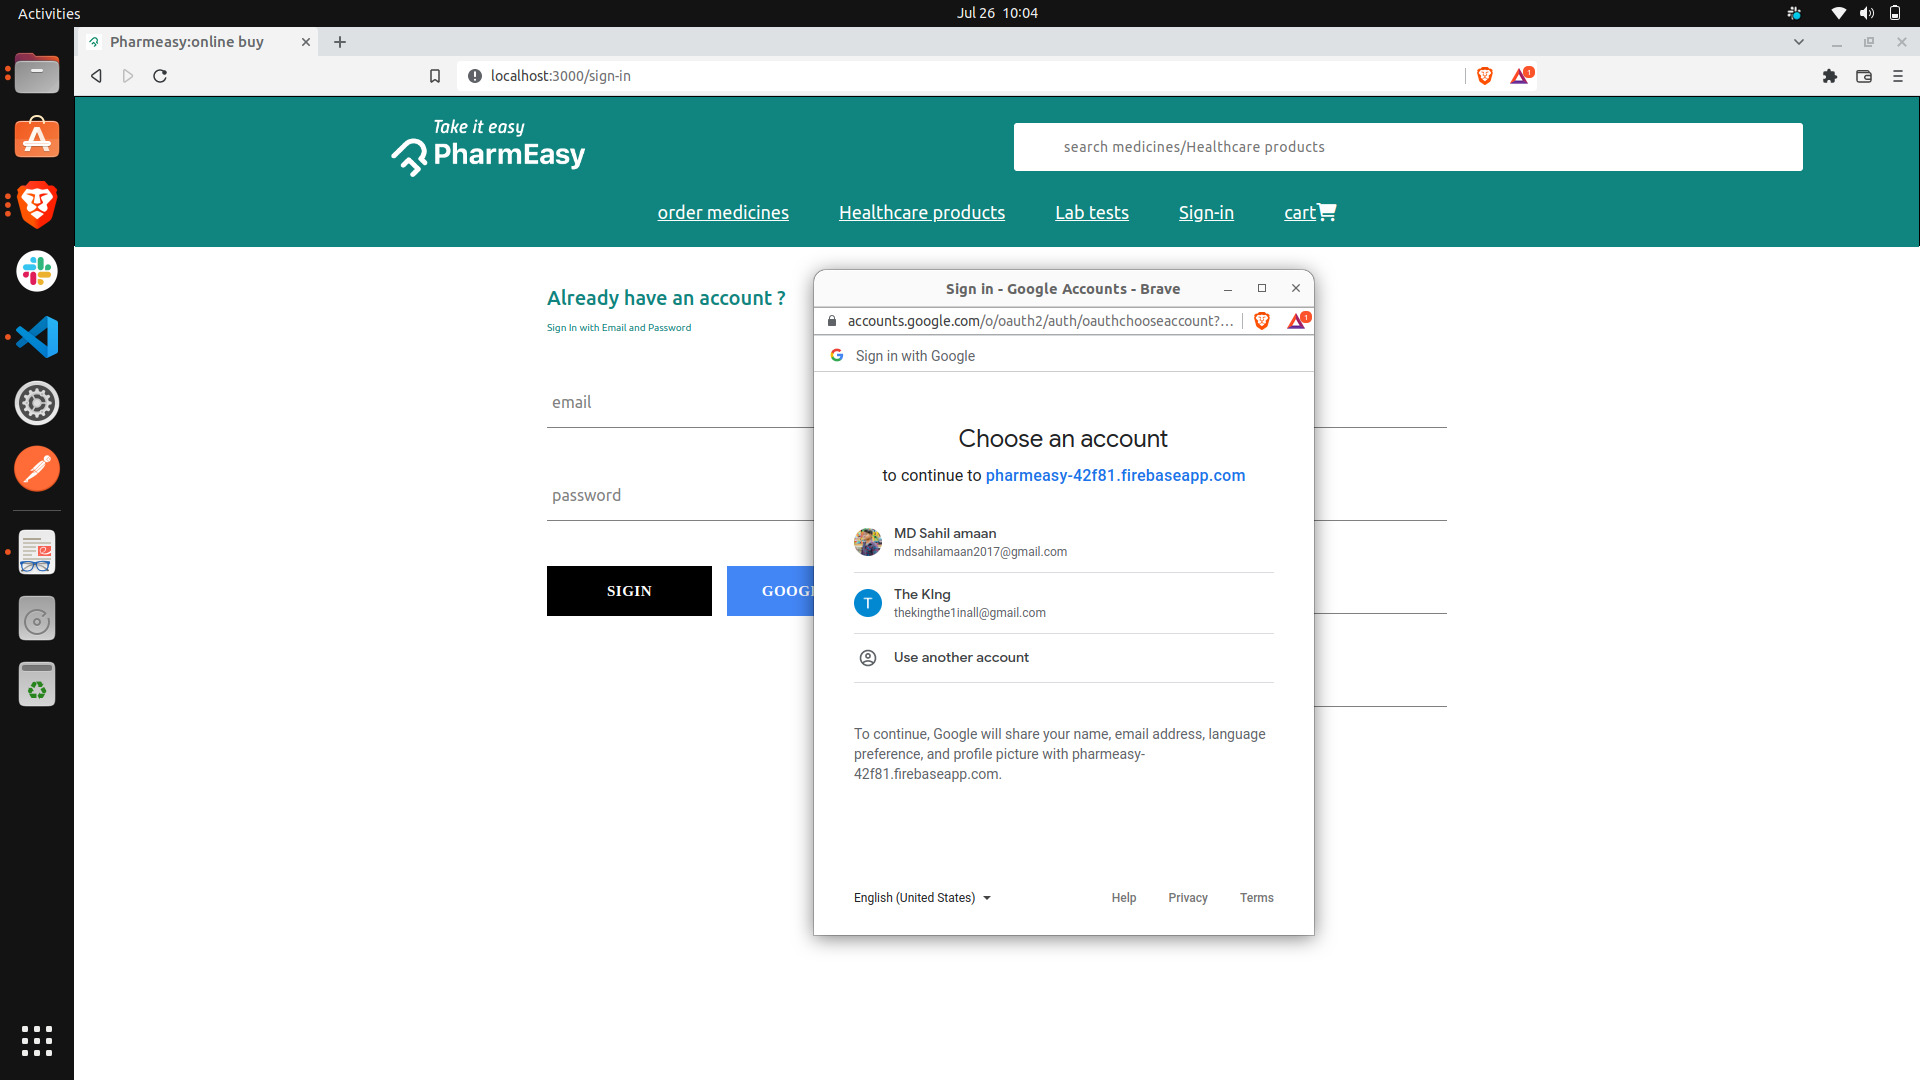Open the Brave hamburger menu
The height and width of the screenshot is (1080, 1920).
[1897, 76]
